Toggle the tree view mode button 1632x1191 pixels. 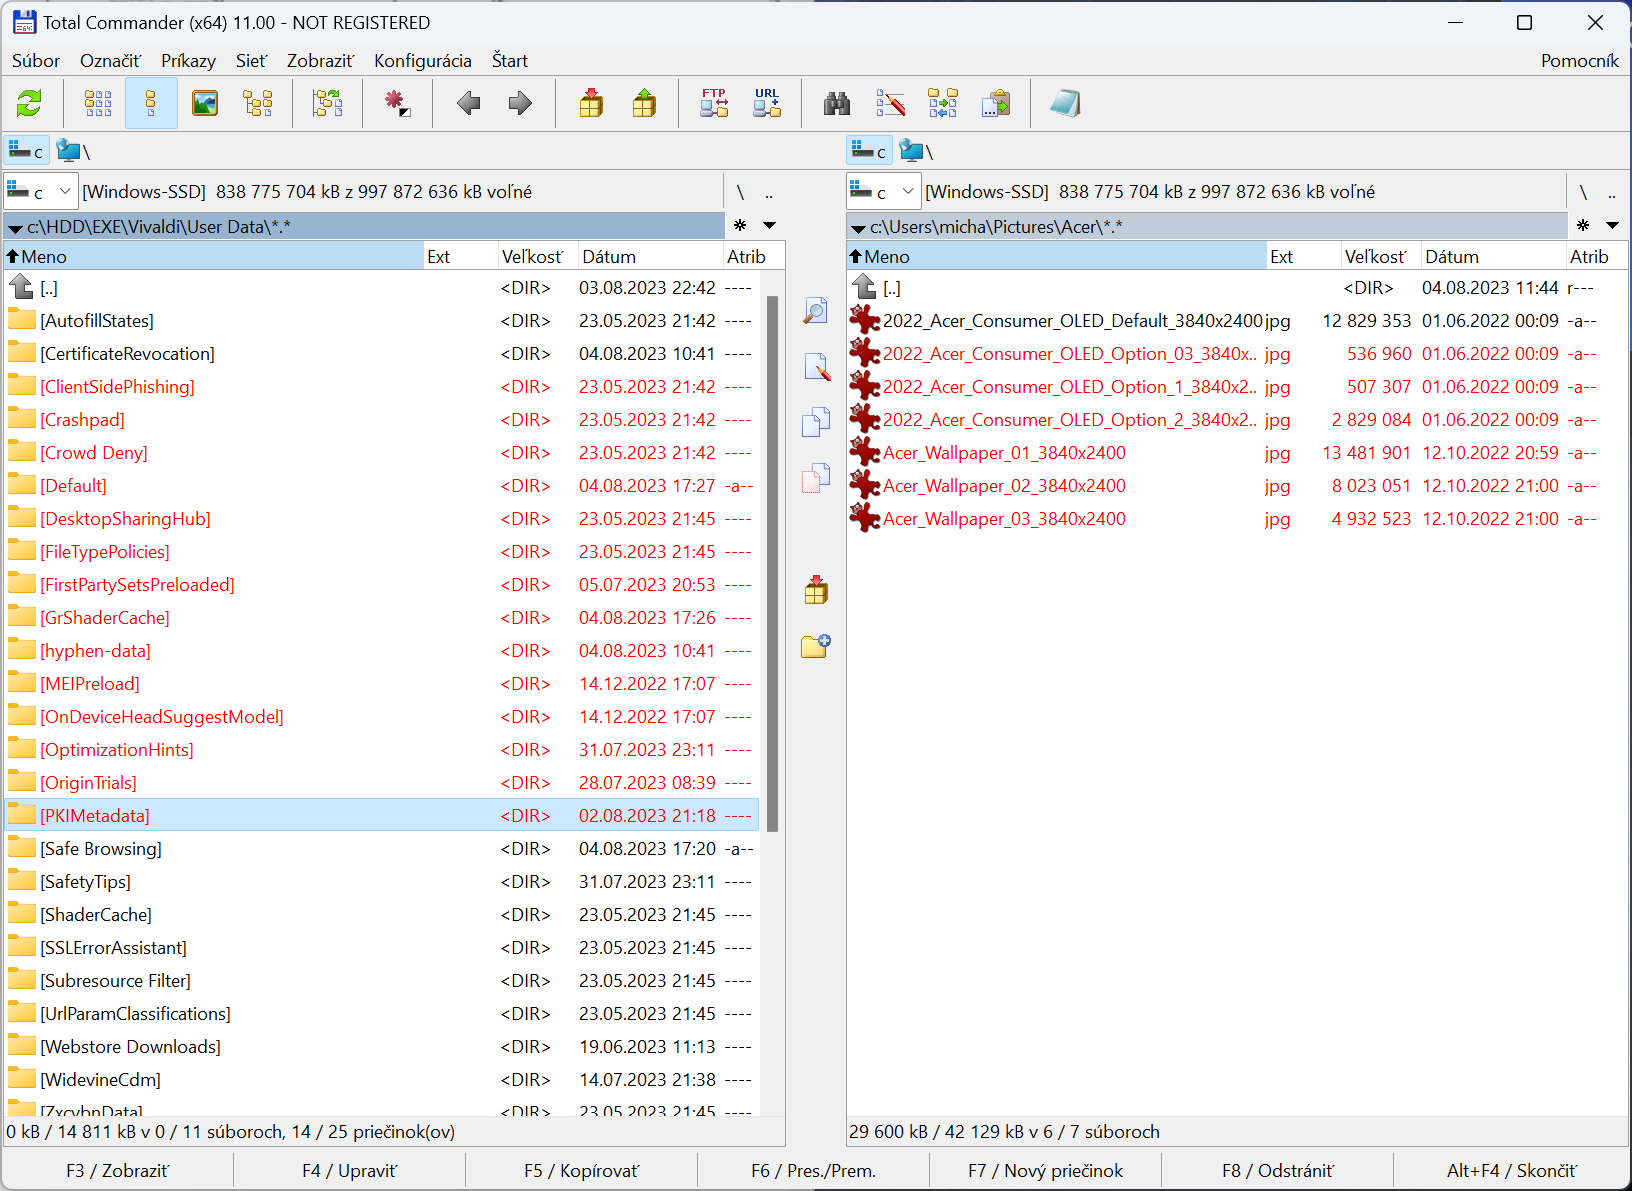(258, 103)
